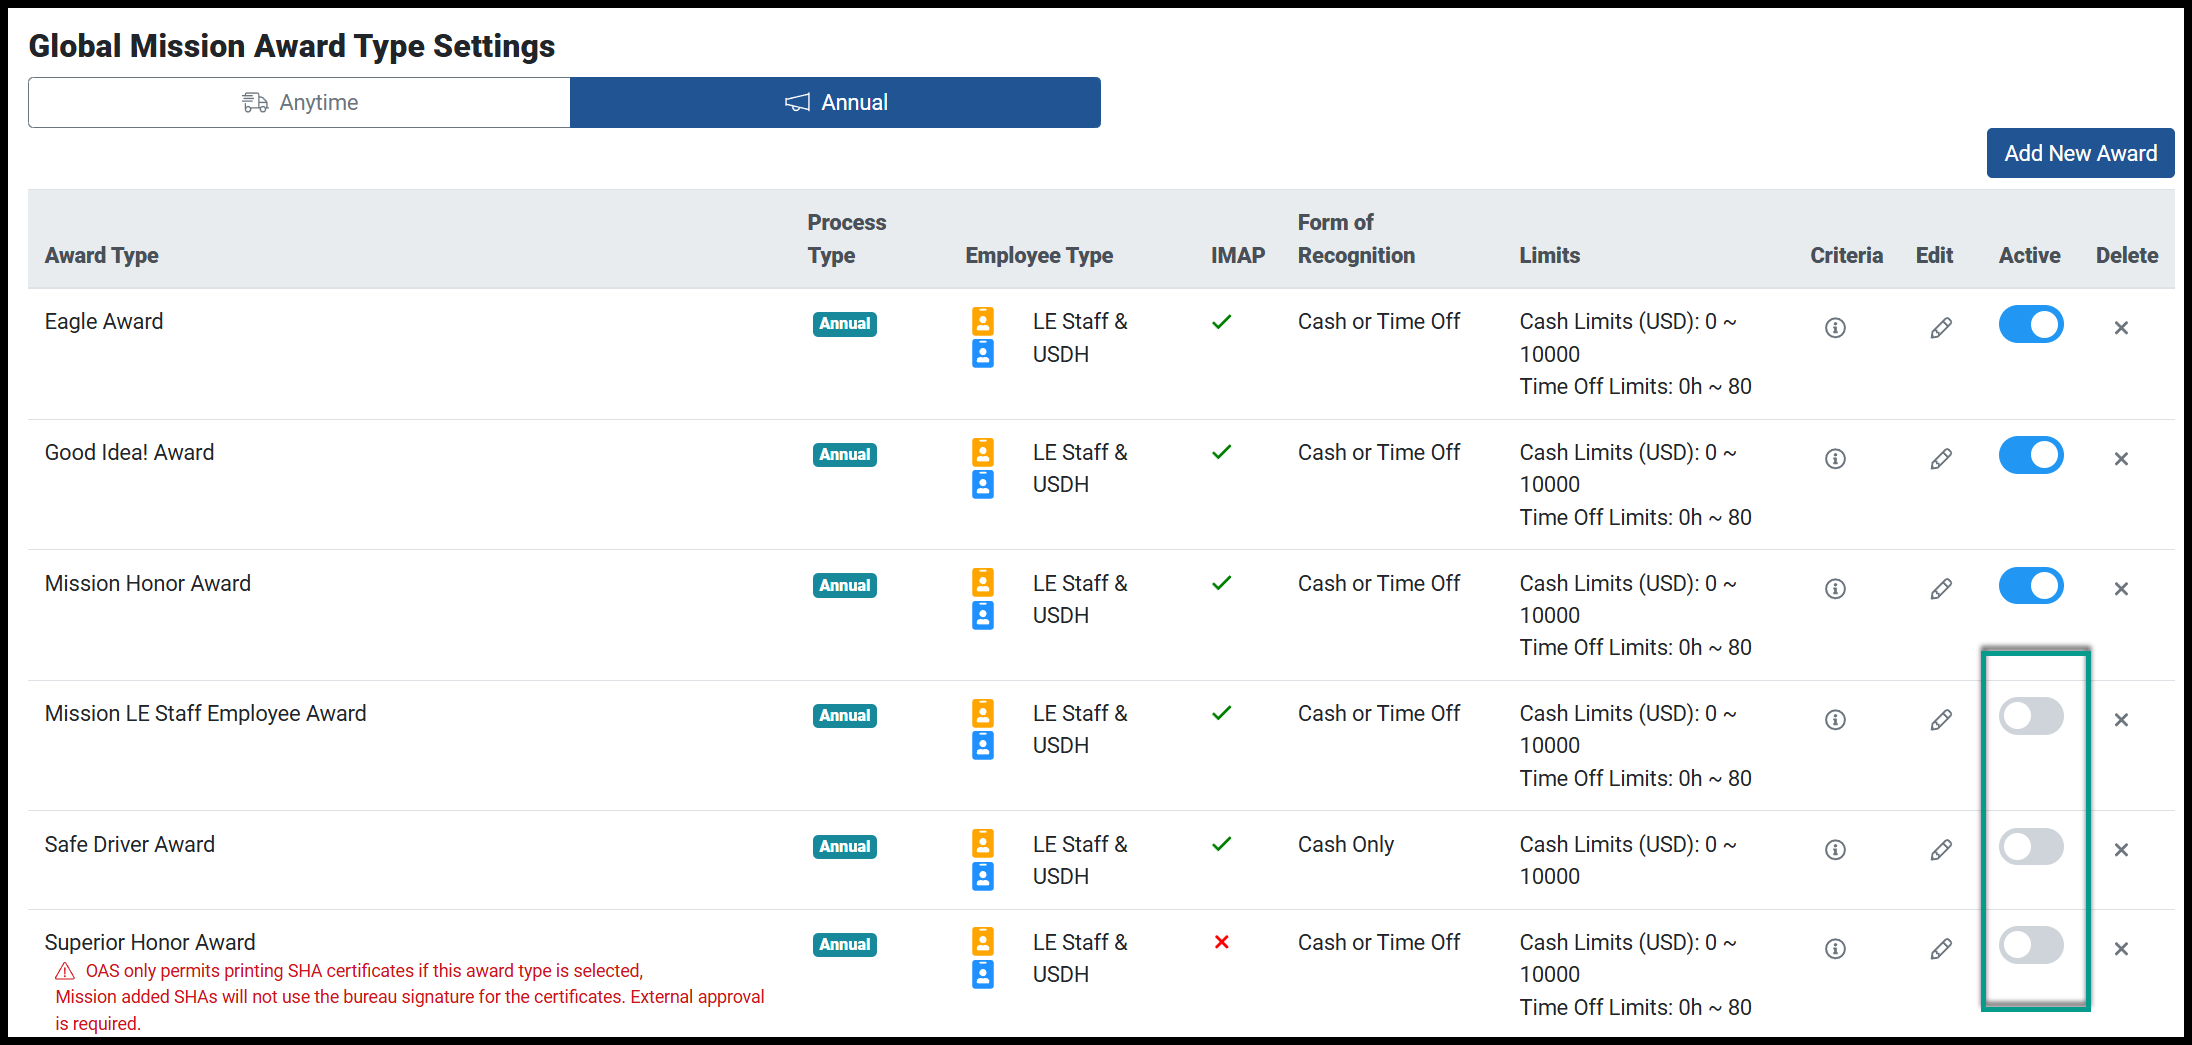
Task: Edit the Superior Honor Award
Action: point(1941,948)
